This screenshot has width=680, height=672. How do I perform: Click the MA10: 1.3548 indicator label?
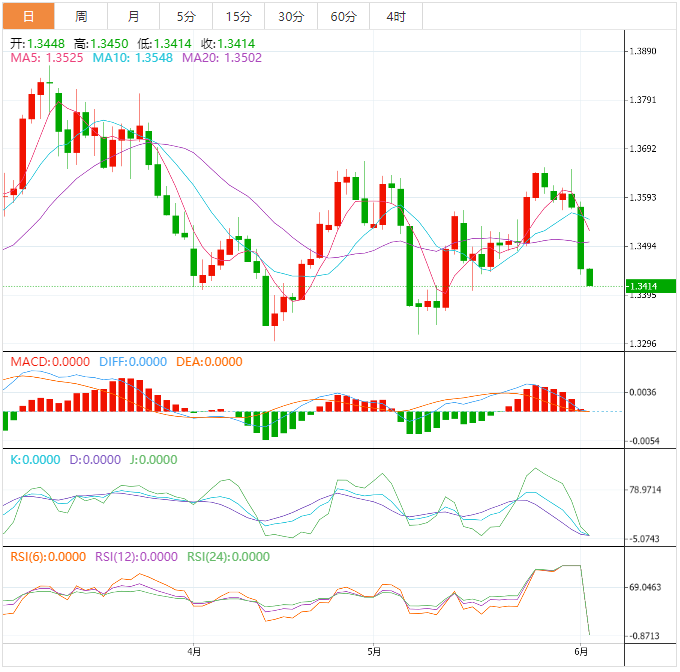click(132, 58)
